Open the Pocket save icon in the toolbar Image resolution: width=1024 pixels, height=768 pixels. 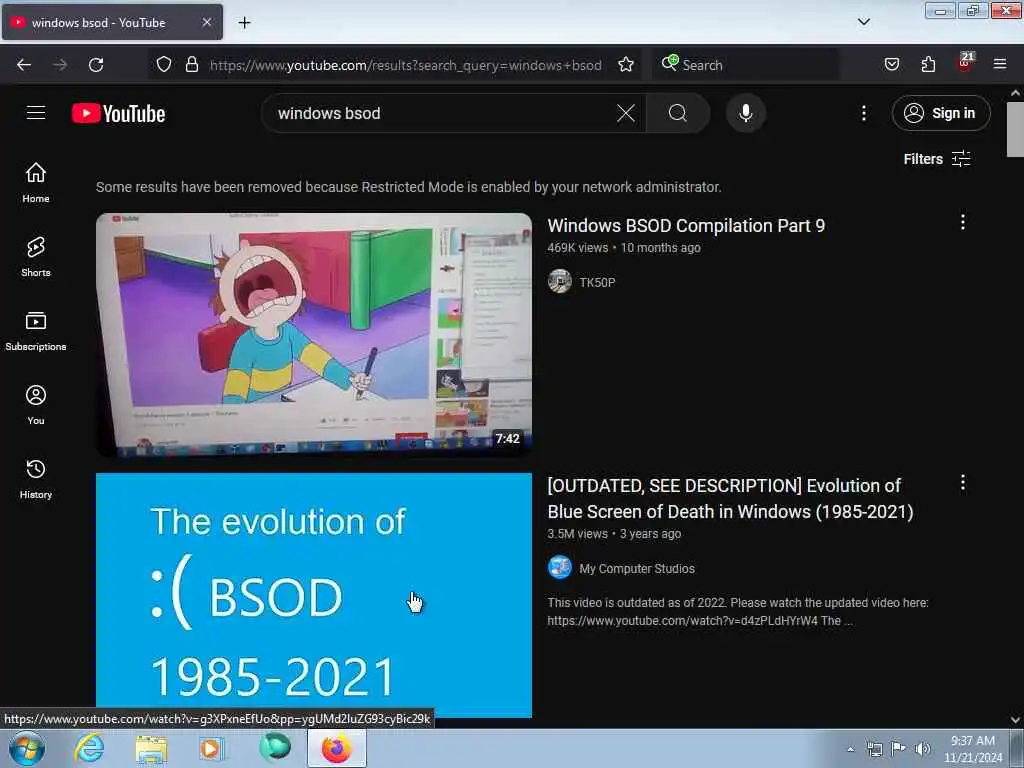(x=891, y=65)
